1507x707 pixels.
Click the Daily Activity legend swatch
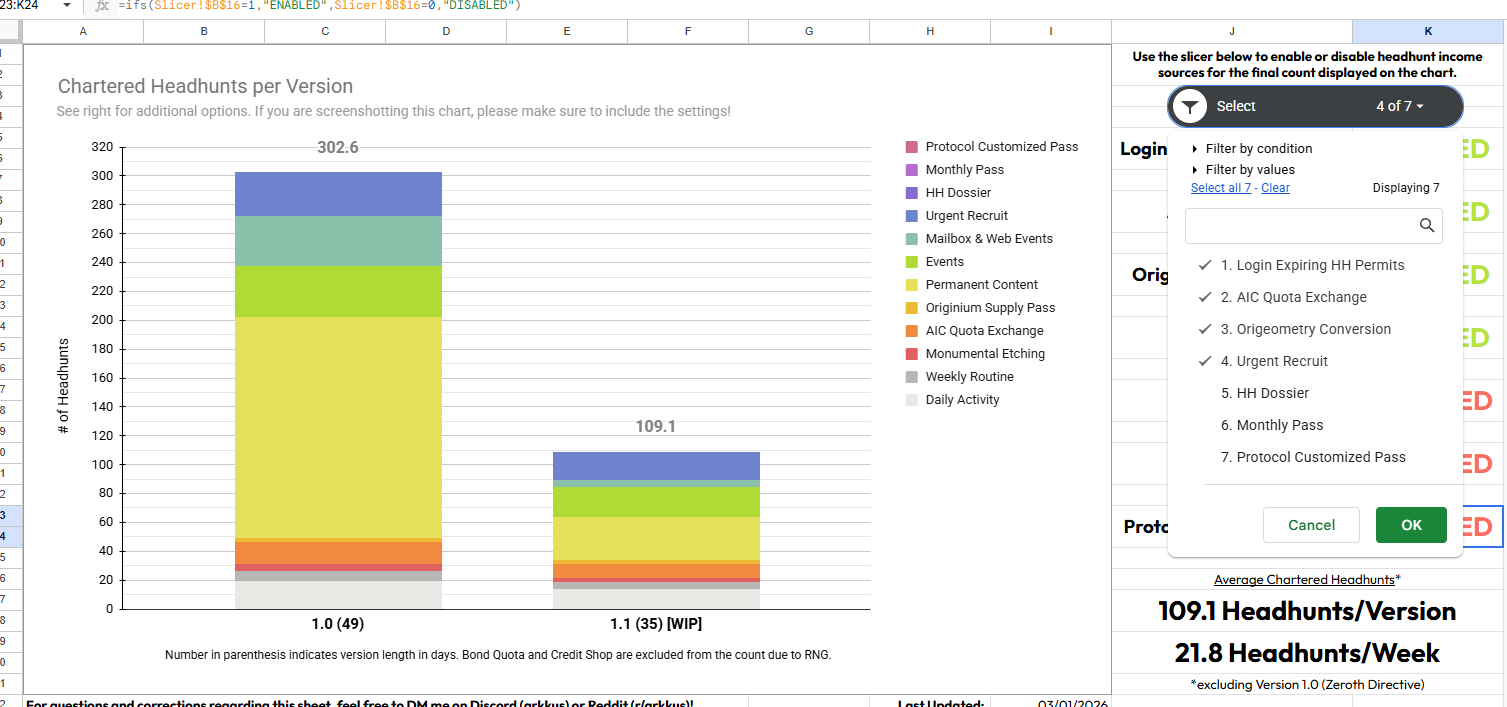pos(911,400)
